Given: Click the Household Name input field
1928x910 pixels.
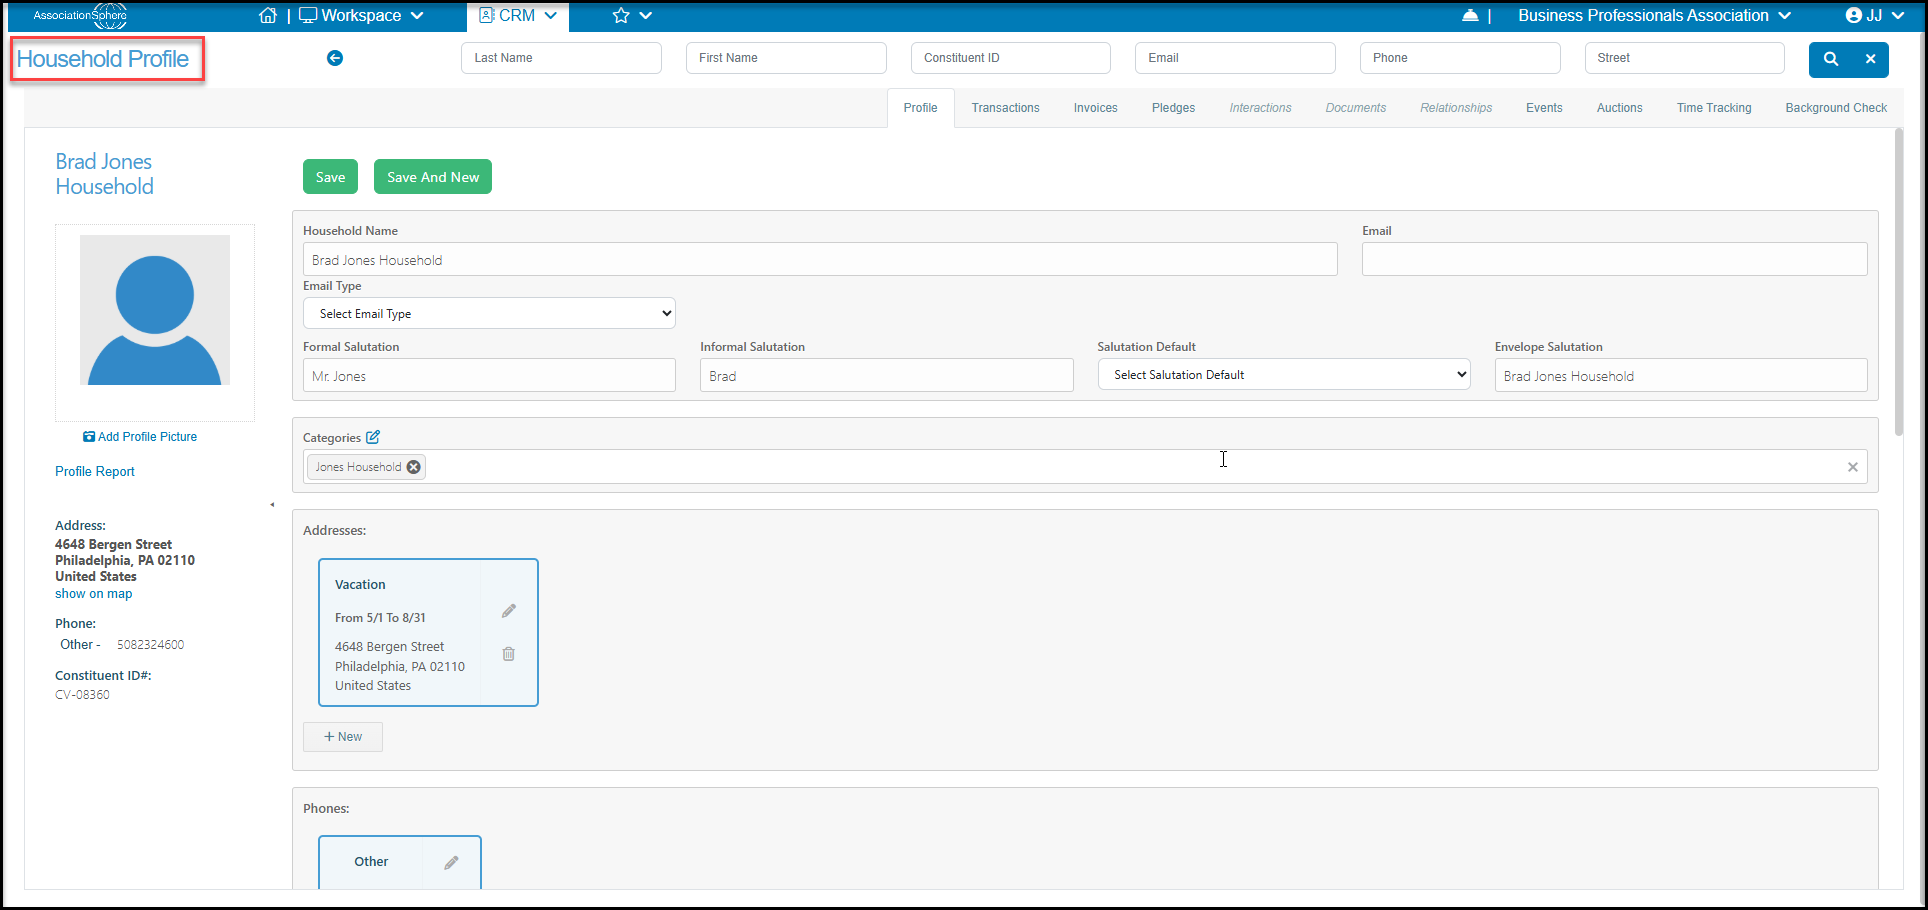Looking at the screenshot, I should pos(820,259).
